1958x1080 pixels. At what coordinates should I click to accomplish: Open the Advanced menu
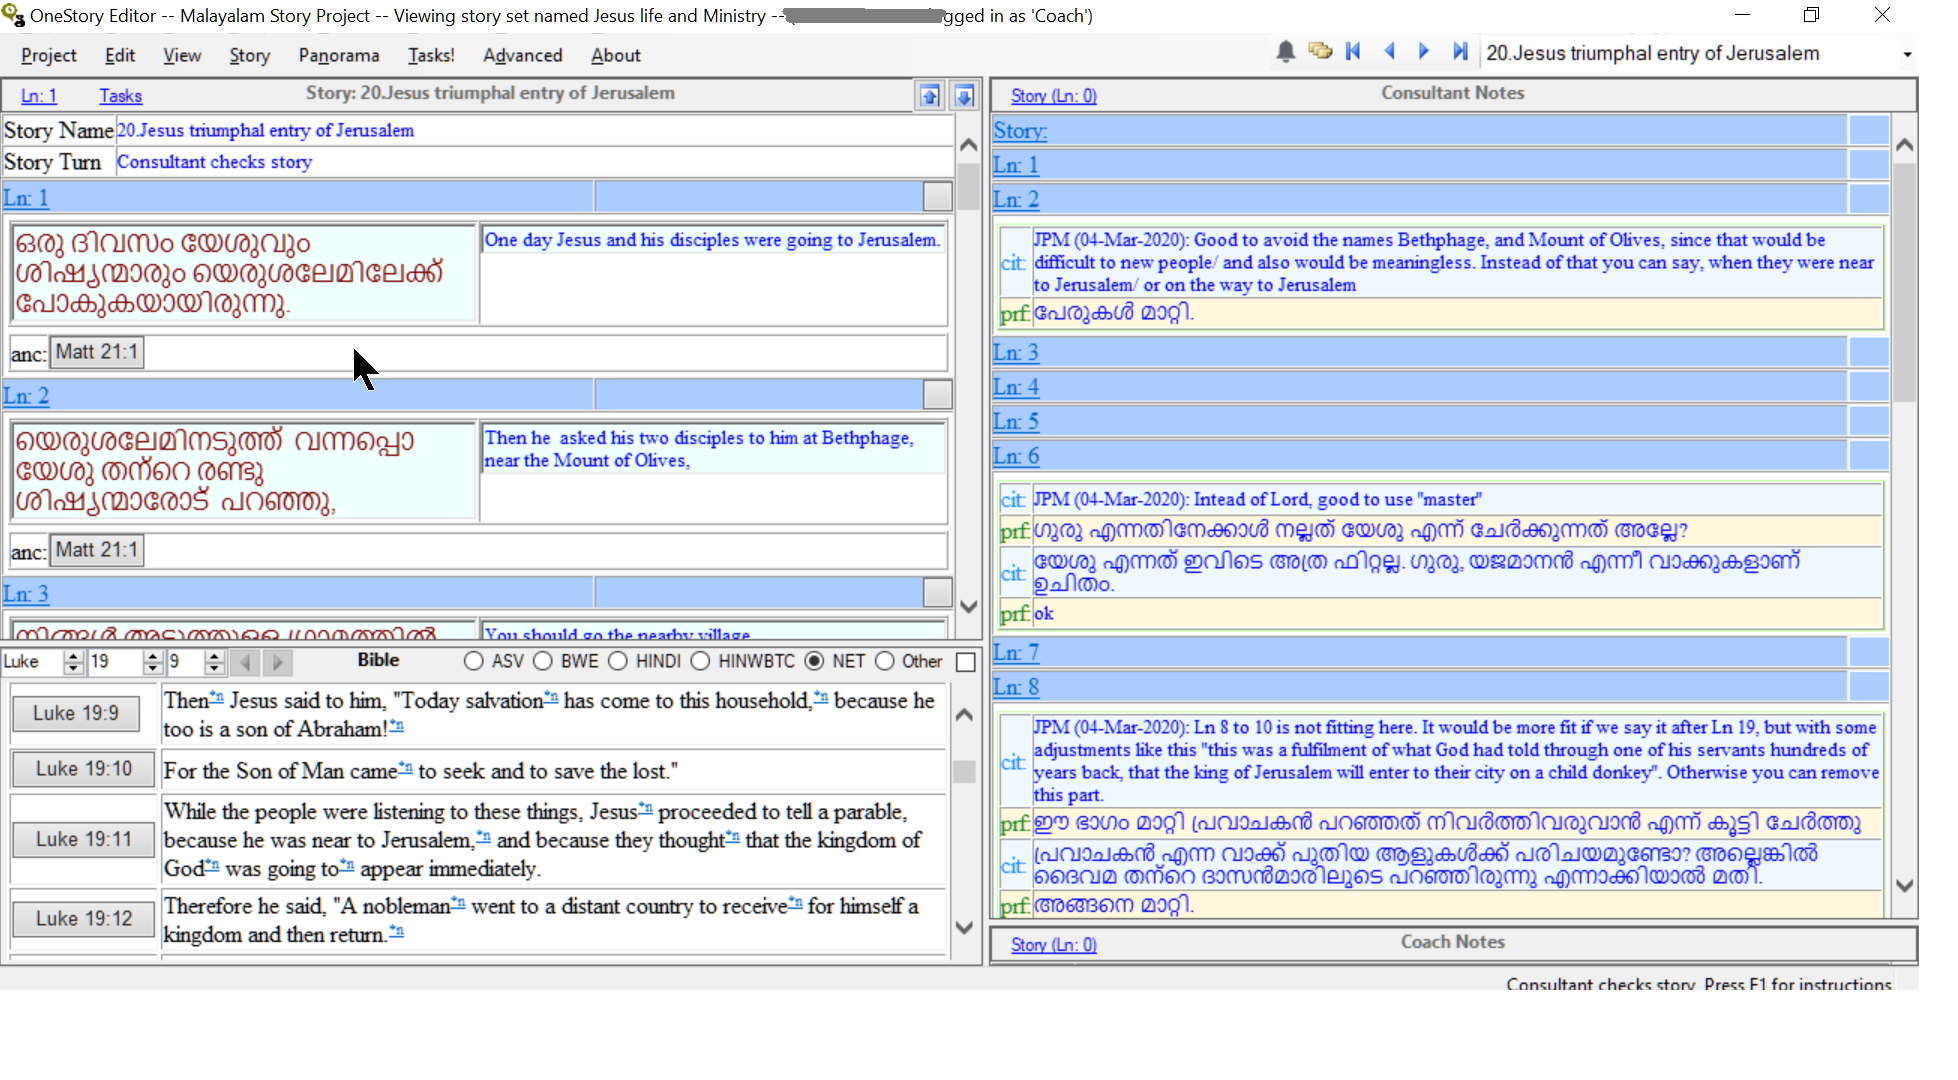(523, 55)
